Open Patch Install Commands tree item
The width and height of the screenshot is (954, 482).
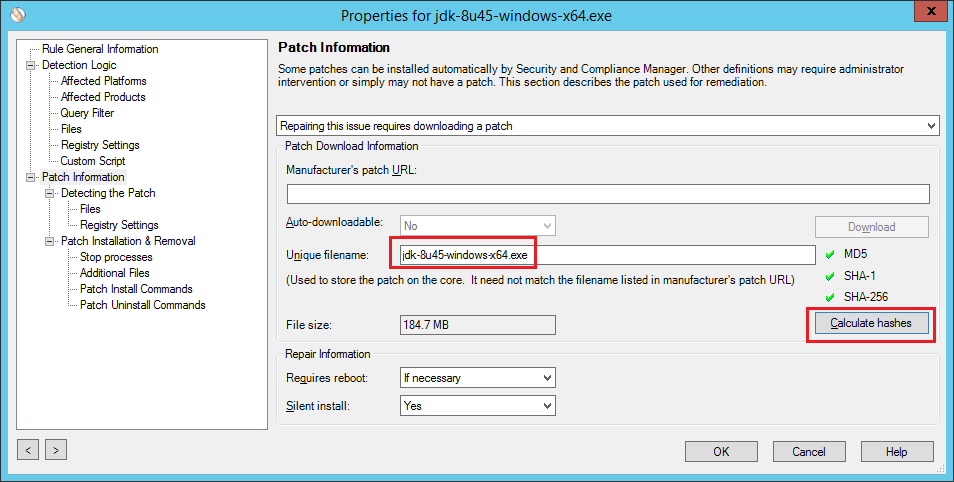coord(136,289)
